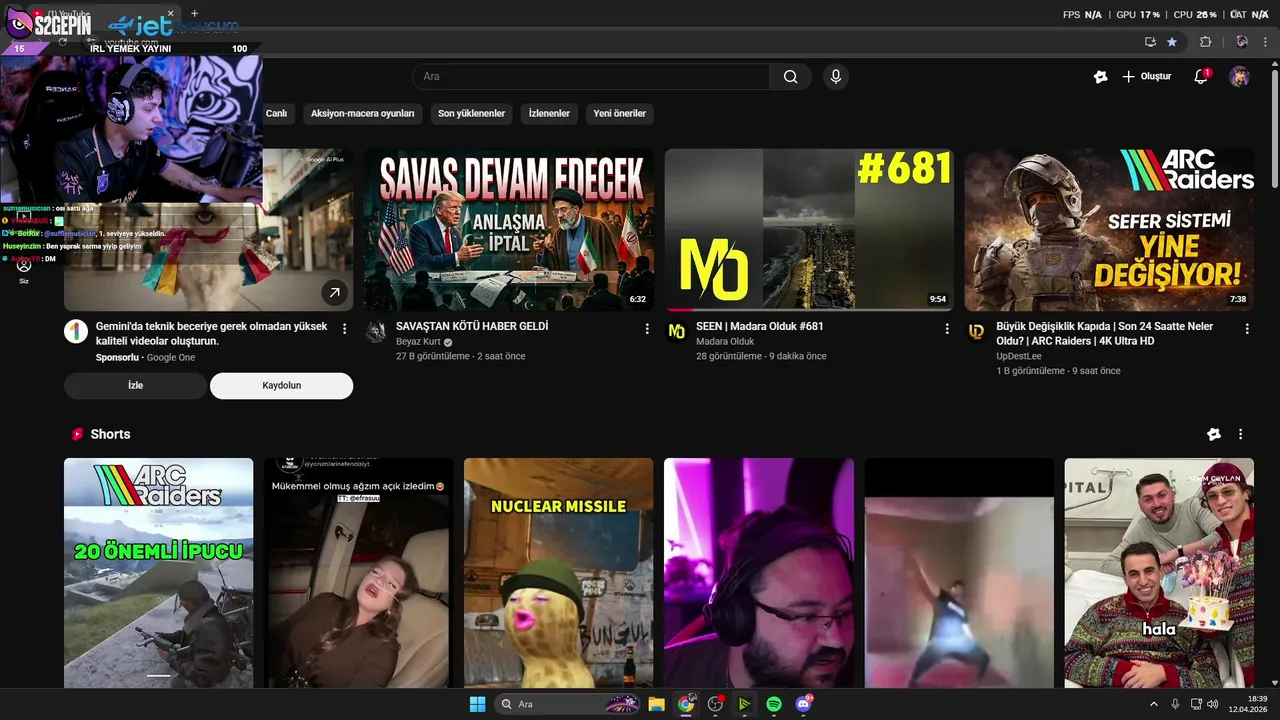The image size is (1280, 720).
Task: Click the Windows taskbar Ara search box
Action: (567, 704)
